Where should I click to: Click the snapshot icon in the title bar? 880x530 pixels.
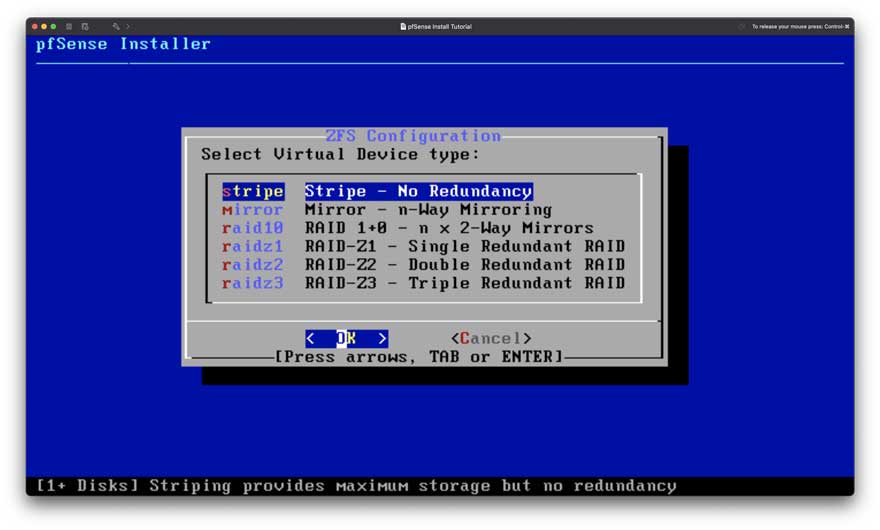tap(85, 26)
